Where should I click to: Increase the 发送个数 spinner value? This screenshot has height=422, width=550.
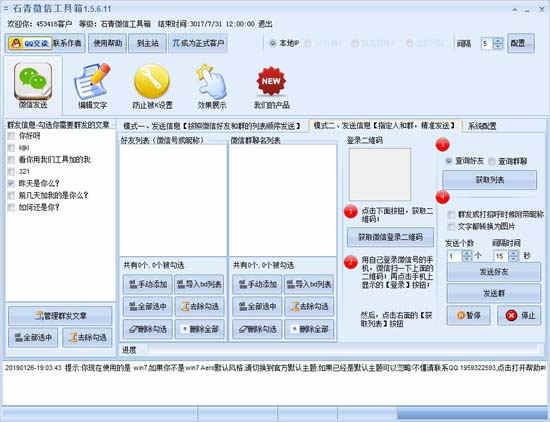pos(467,253)
